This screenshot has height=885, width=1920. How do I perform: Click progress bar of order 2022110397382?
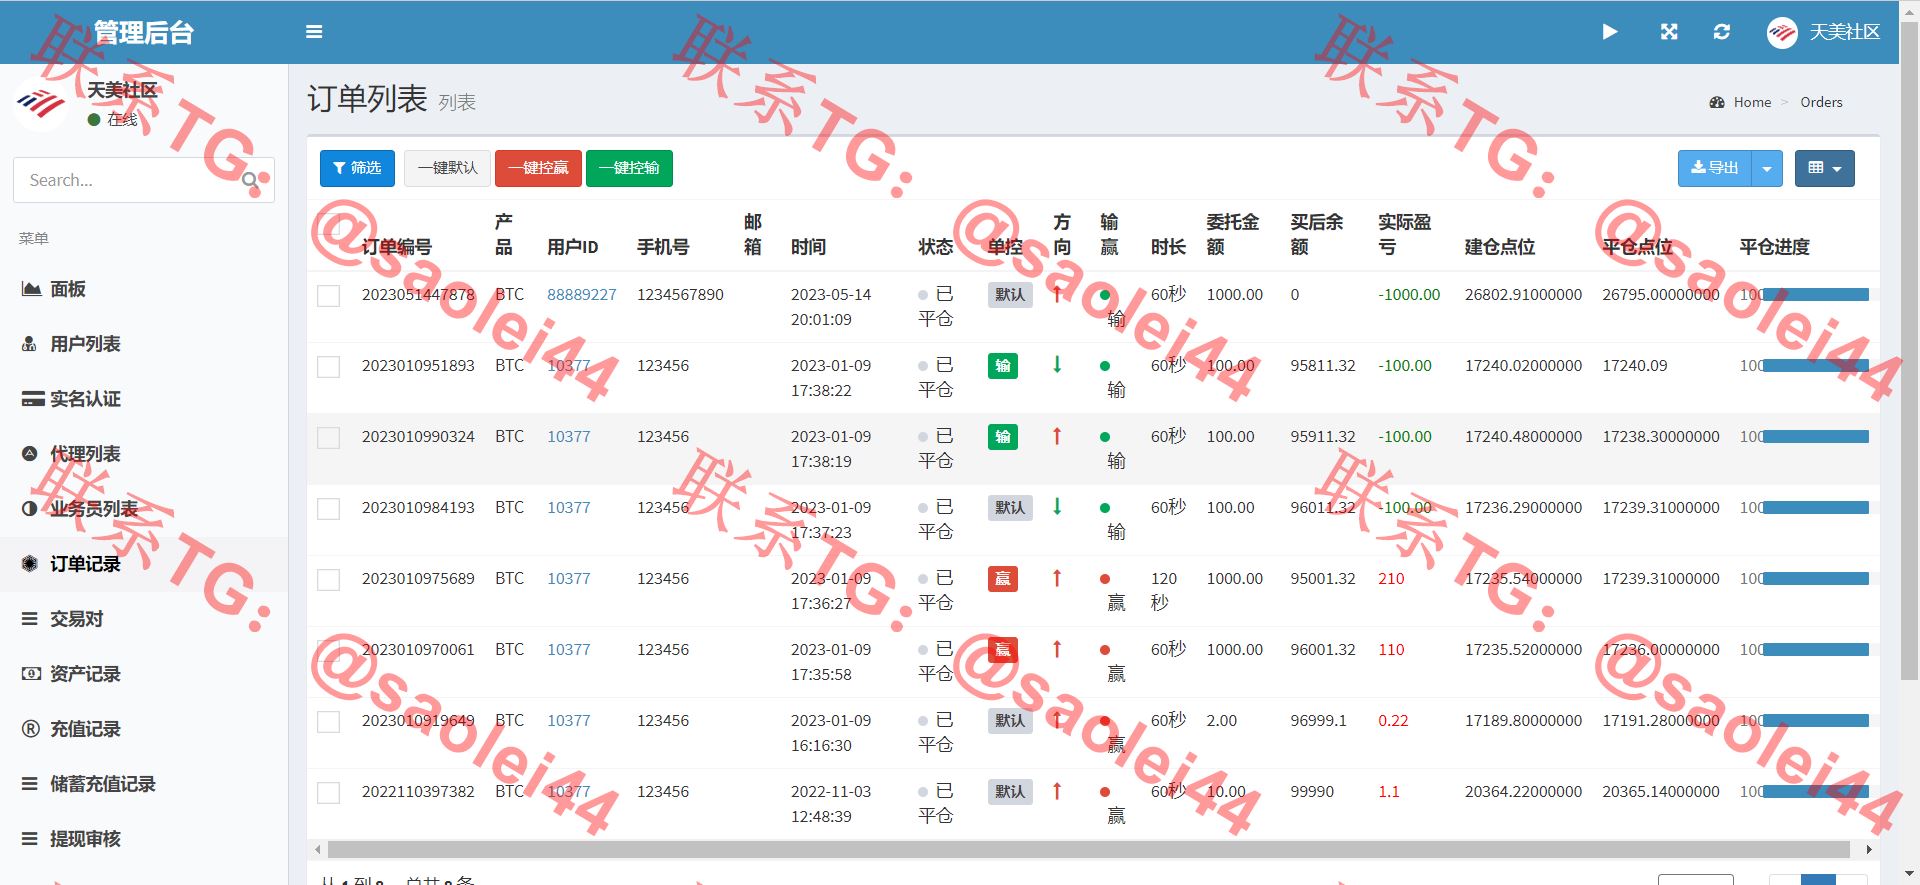pyautogui.click(x=1816, y=792)
